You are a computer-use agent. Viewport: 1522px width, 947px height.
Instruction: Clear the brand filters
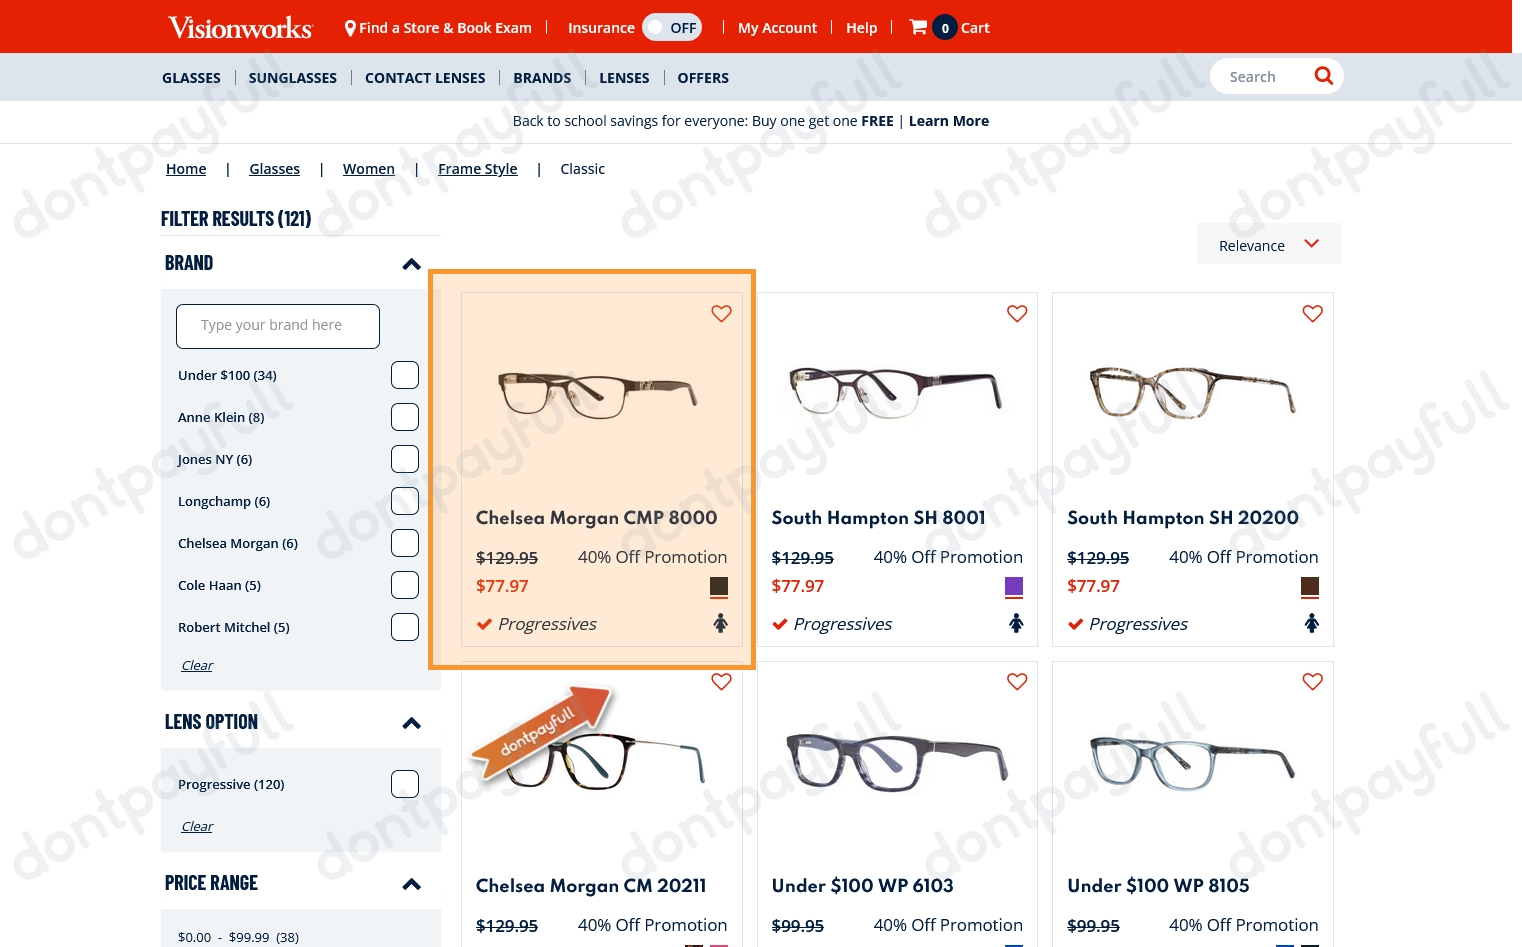[196, 664]
